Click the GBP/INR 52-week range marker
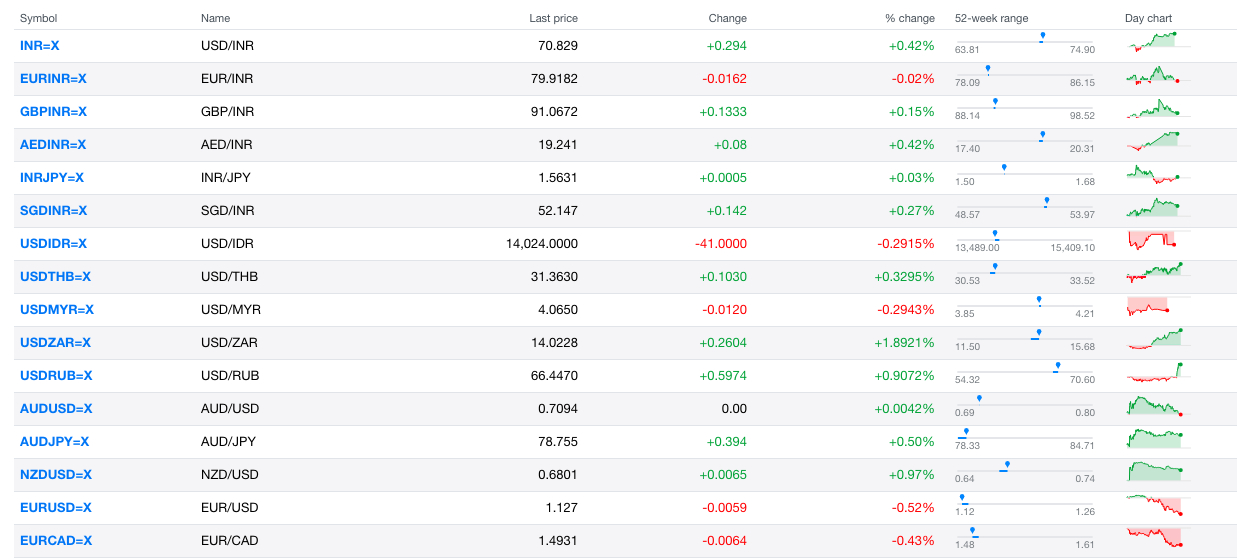Viewport: 1237px width, 558px height. click(995, 102)
